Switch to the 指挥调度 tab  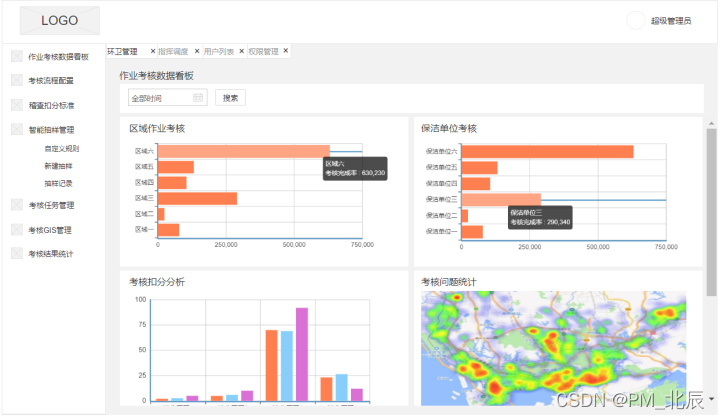coord(173,51)
